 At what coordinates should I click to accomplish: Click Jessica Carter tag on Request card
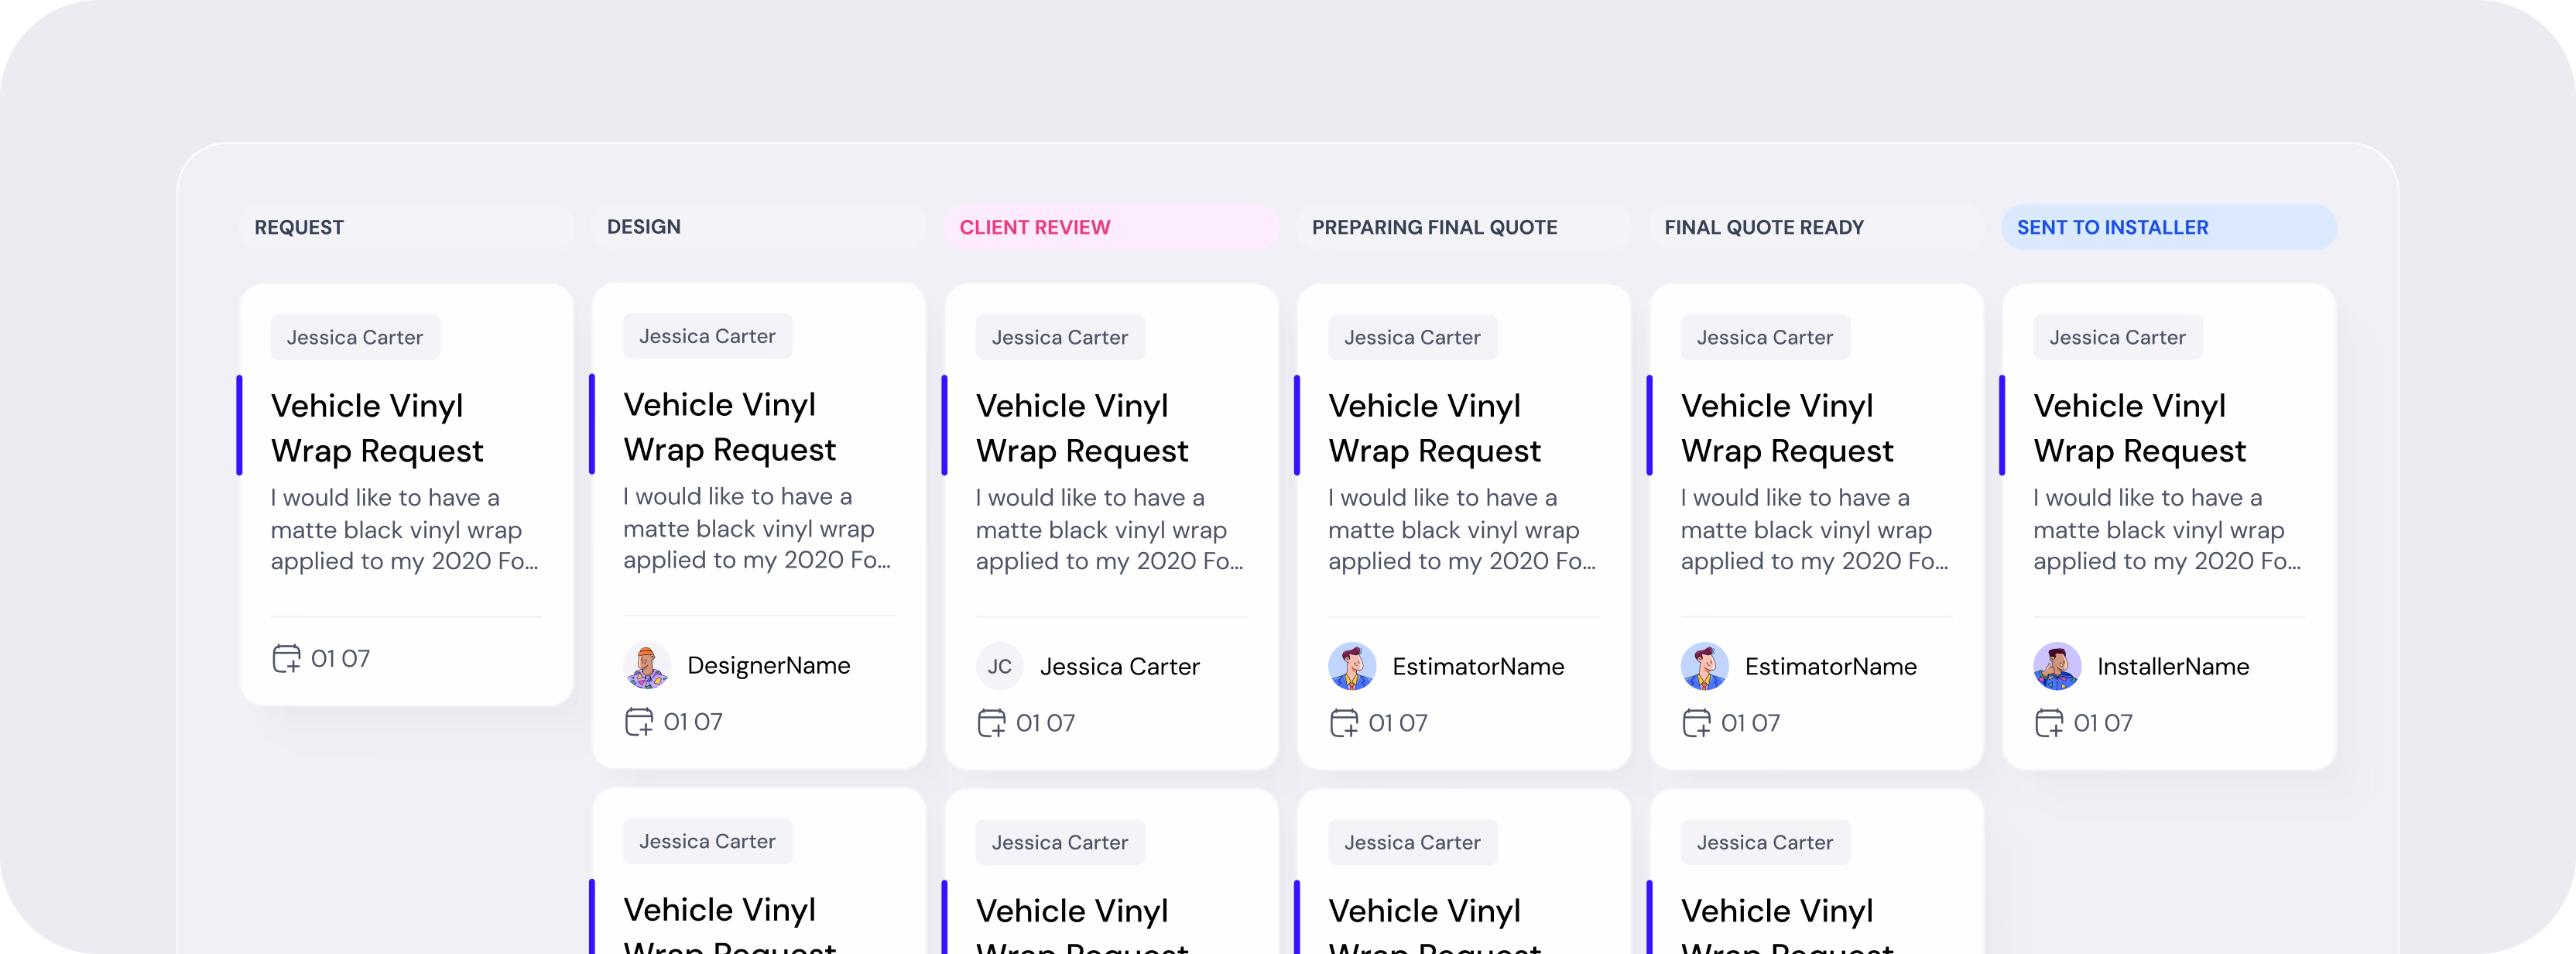tap(355, 338)
